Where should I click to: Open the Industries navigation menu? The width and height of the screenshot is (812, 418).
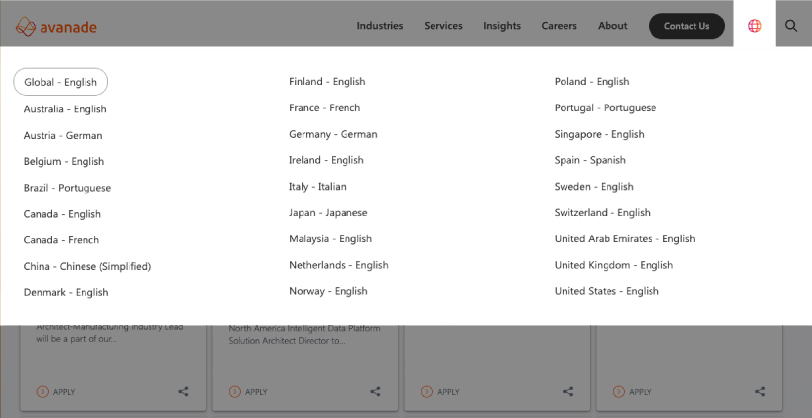pos(380,26)
